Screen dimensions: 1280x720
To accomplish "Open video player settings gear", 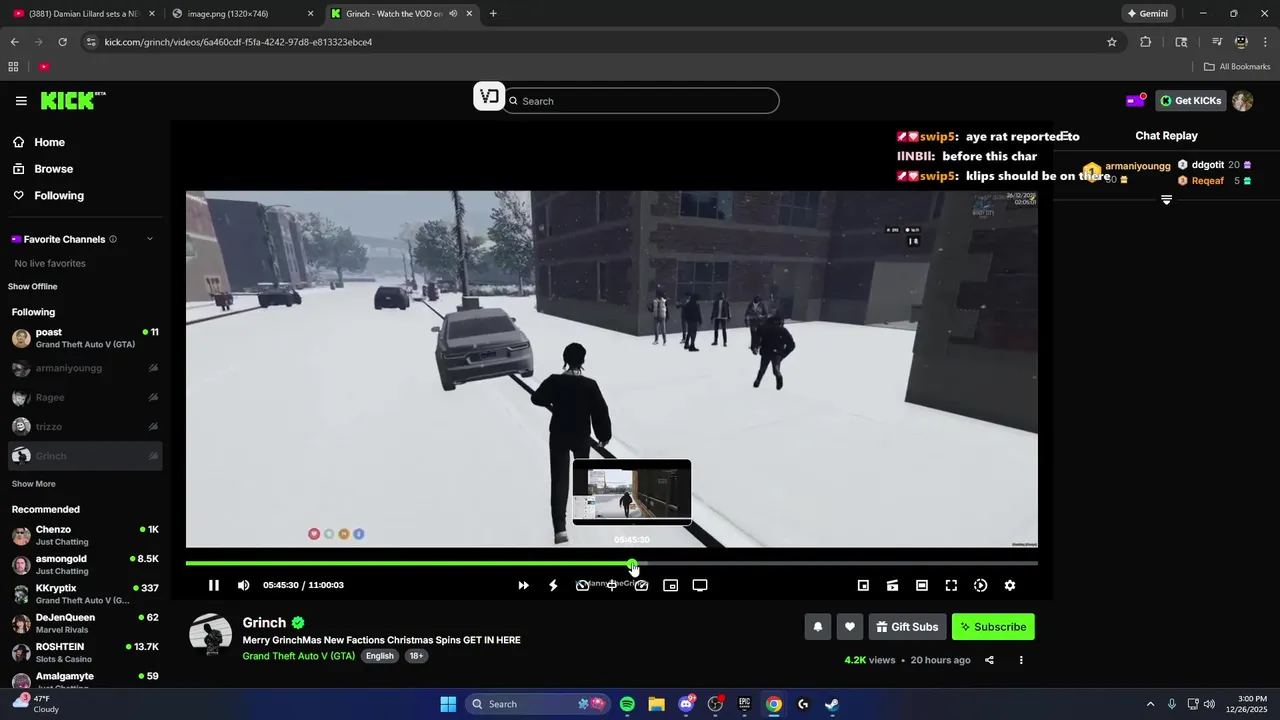I will click(1010, 585).
